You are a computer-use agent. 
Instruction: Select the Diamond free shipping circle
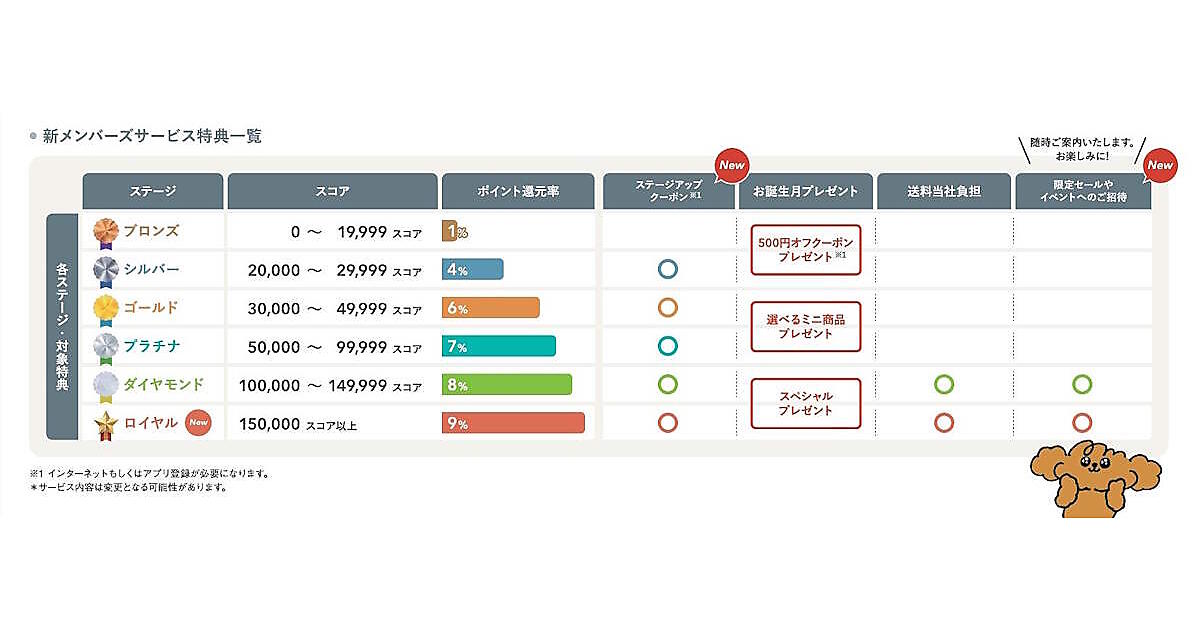pyautogui.click(x=943, y=384)
